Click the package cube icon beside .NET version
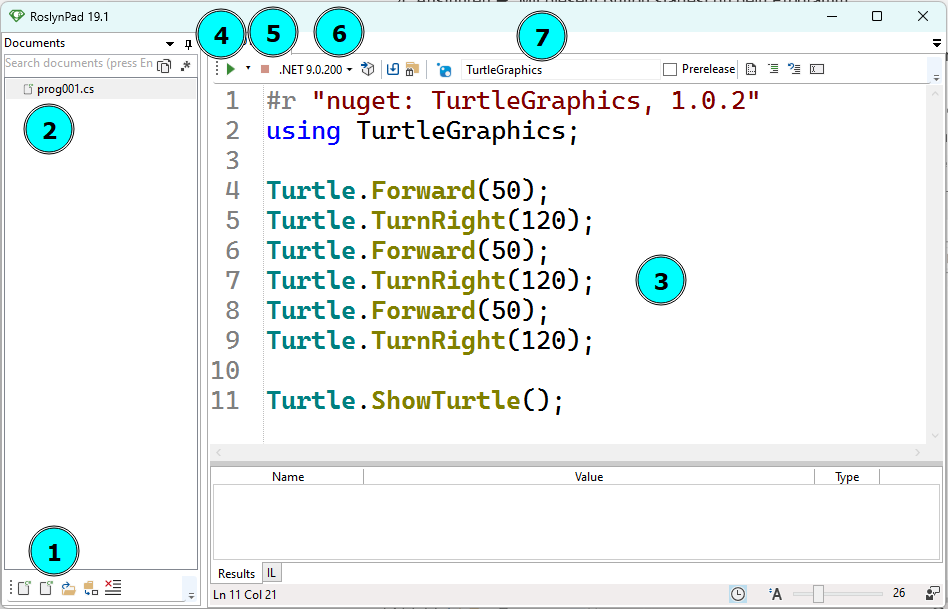The image size is (948, 609). coord(367,69)
